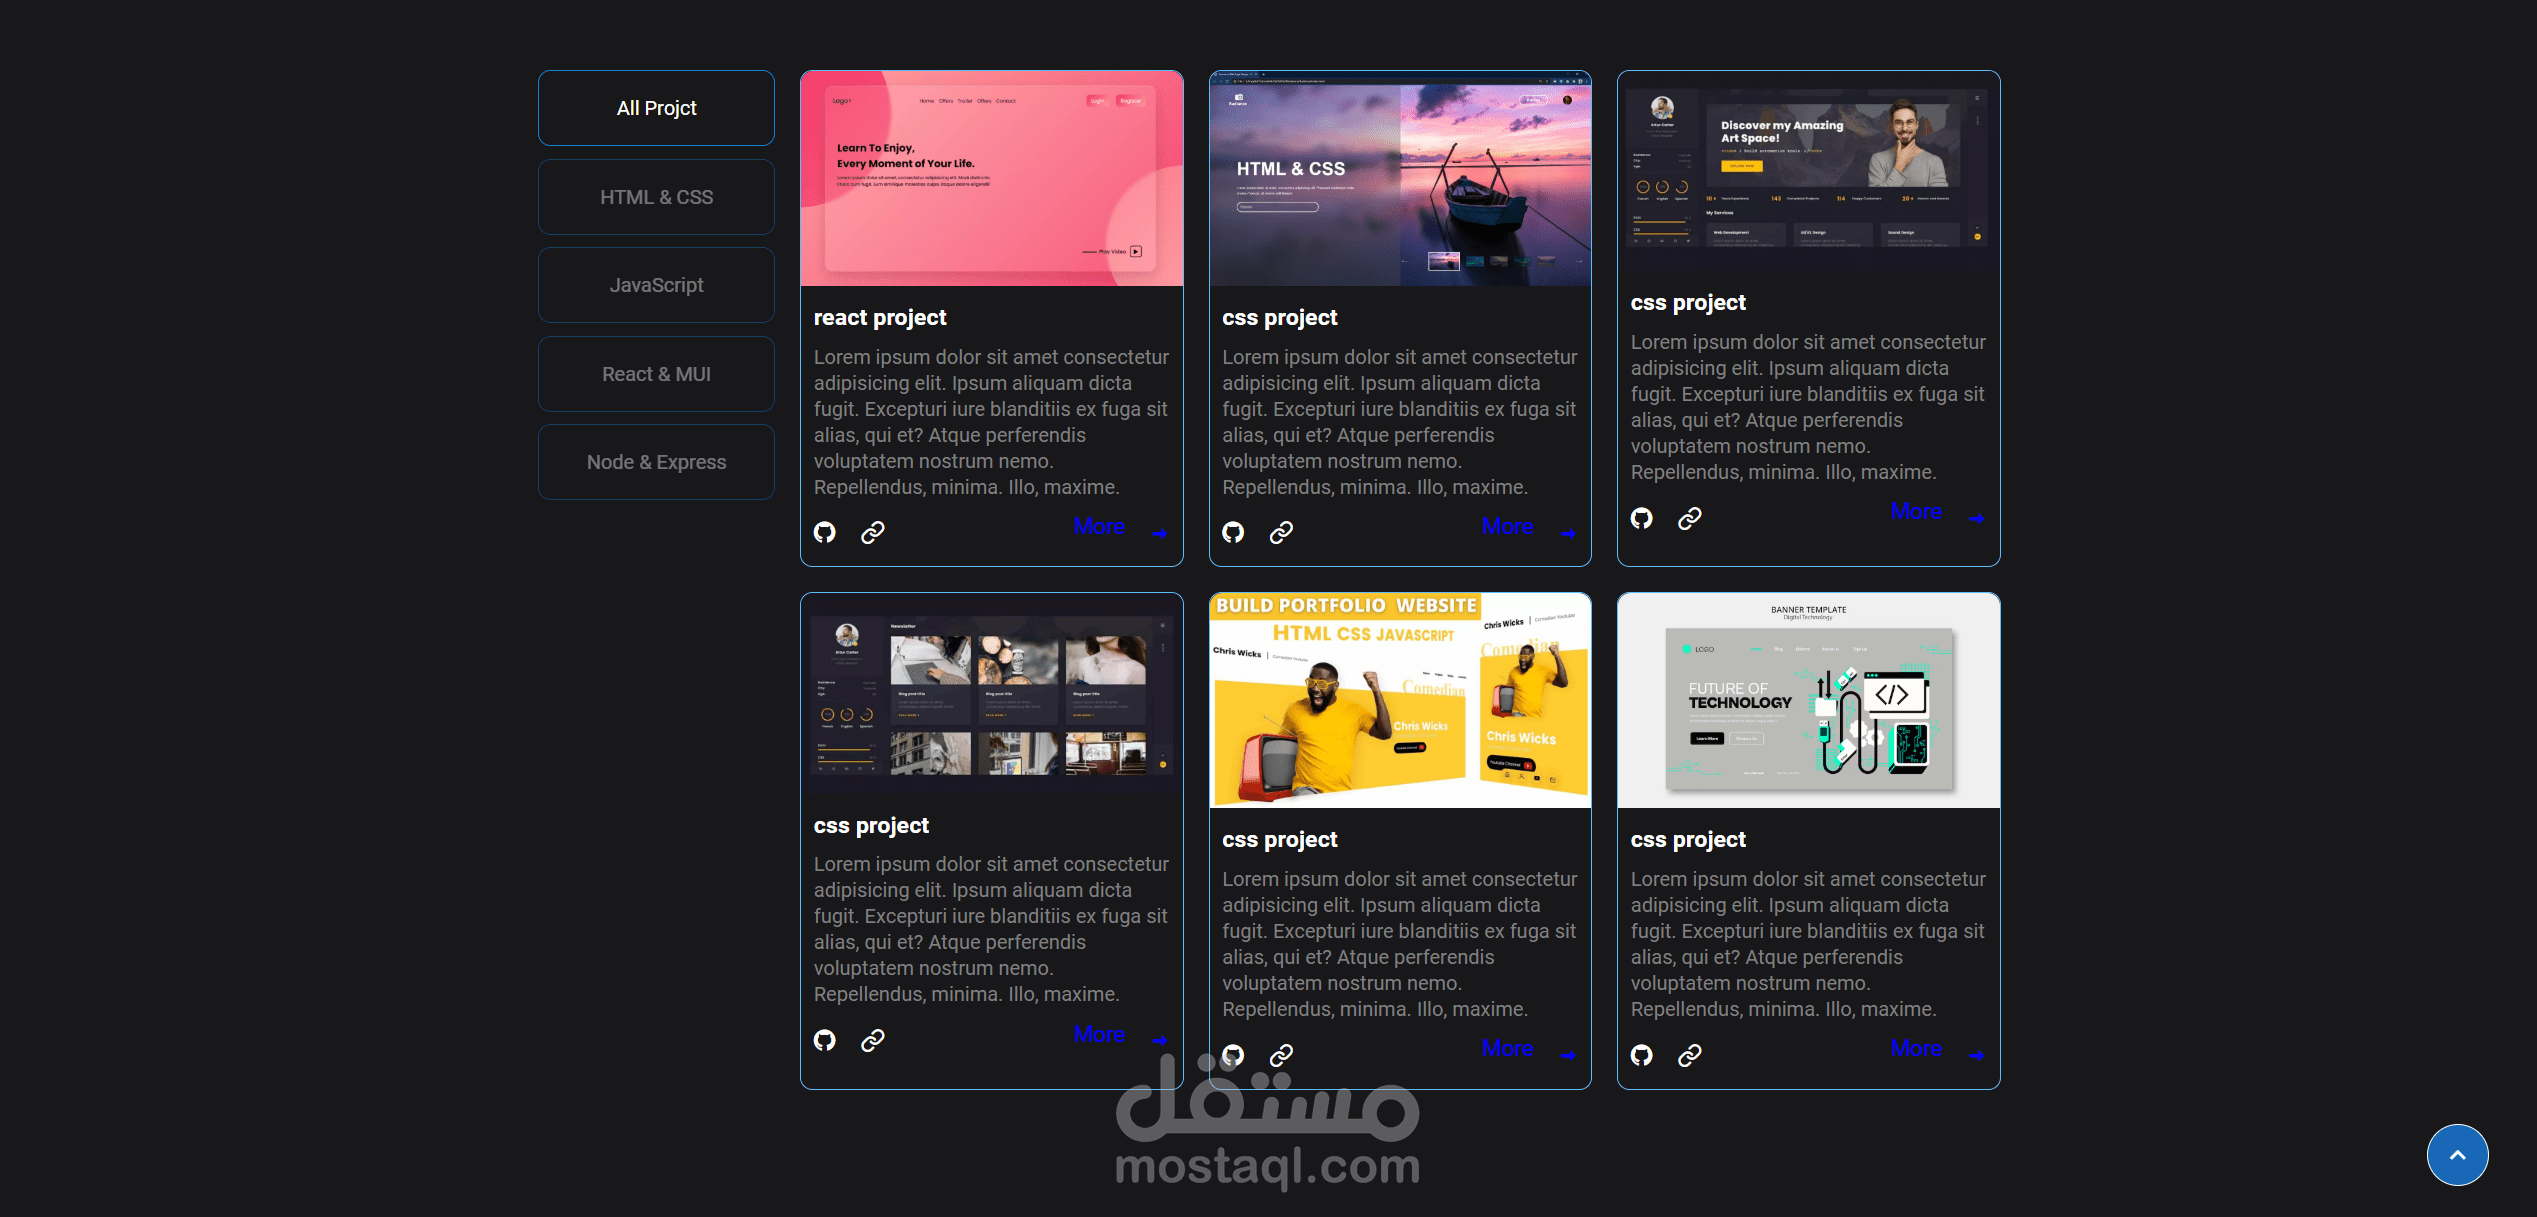Click arrow icon beside More on react project

click(1159, 533)
